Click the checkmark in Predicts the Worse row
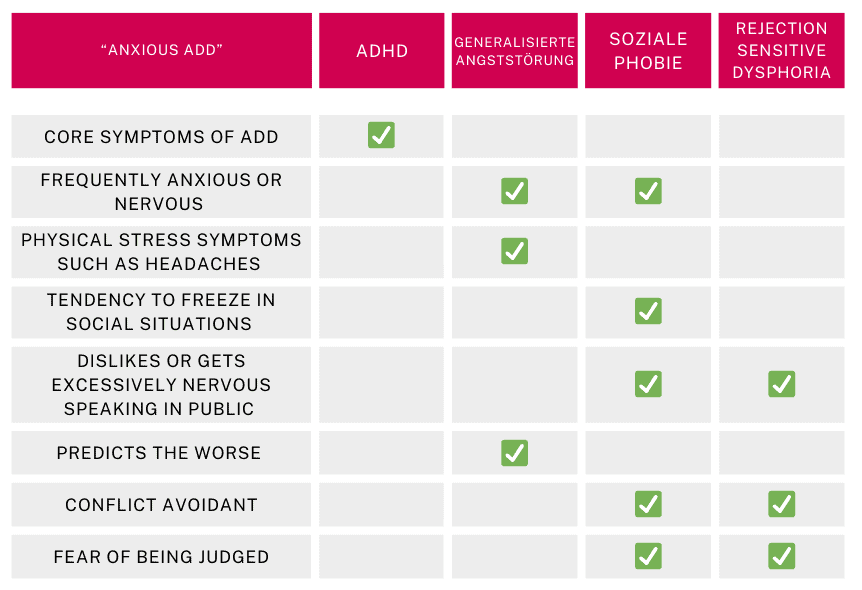 pyautogui.click(x=514, y=453)
